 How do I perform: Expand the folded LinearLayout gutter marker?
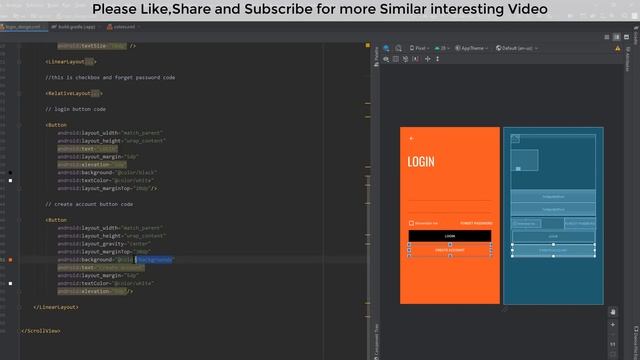click(x=19, y=62)
